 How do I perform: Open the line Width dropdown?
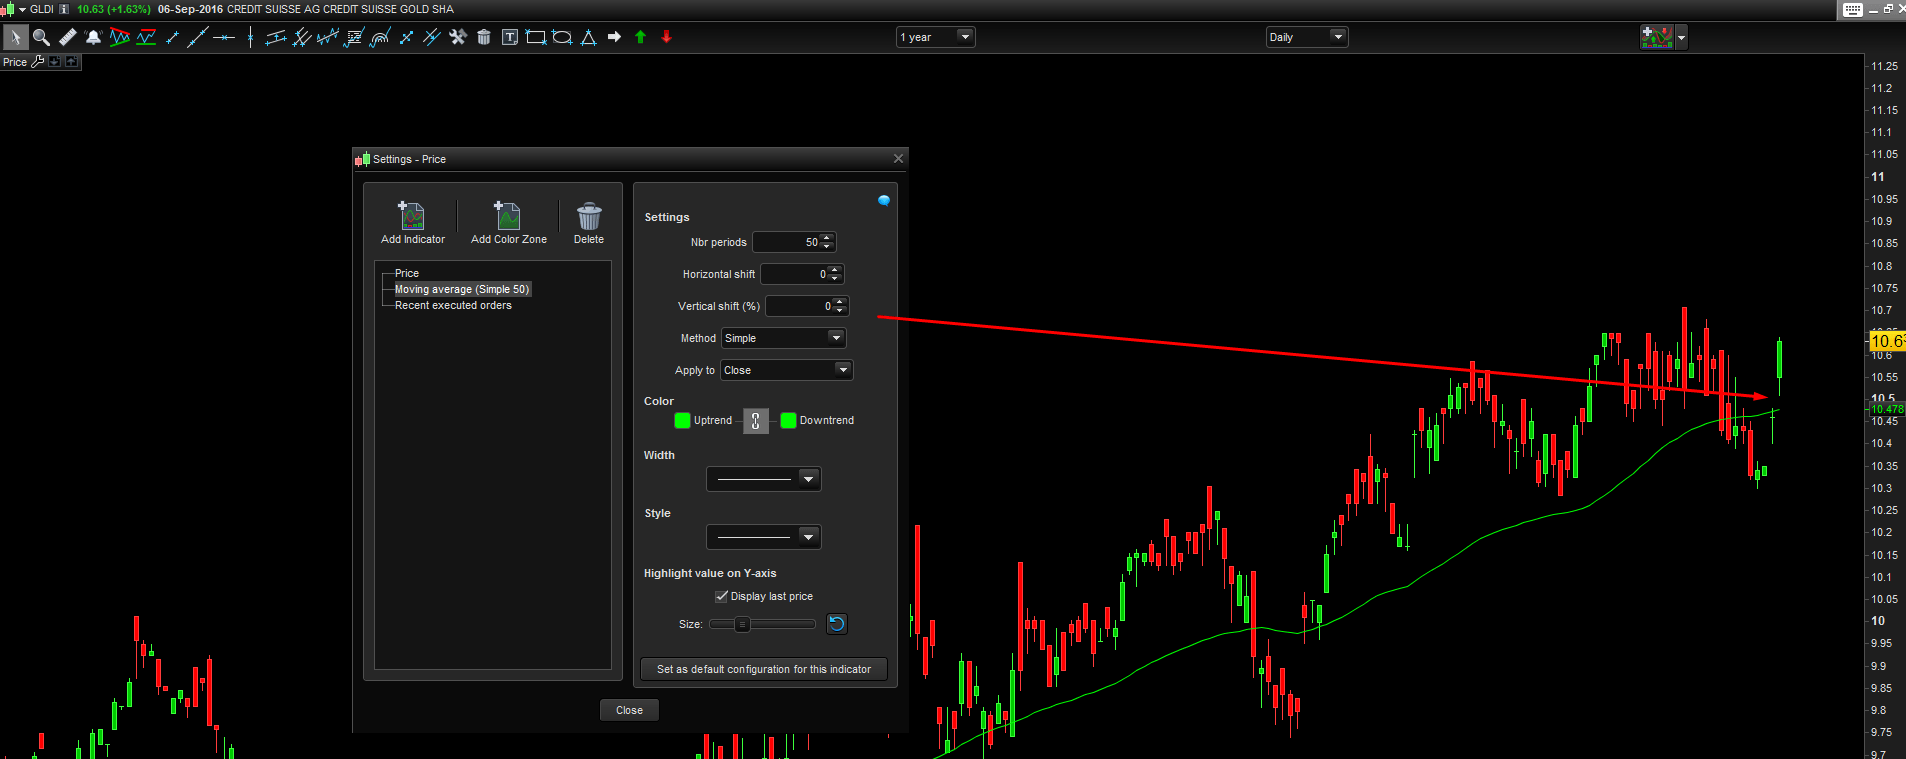pyautogui.click(x=764, y=479)
